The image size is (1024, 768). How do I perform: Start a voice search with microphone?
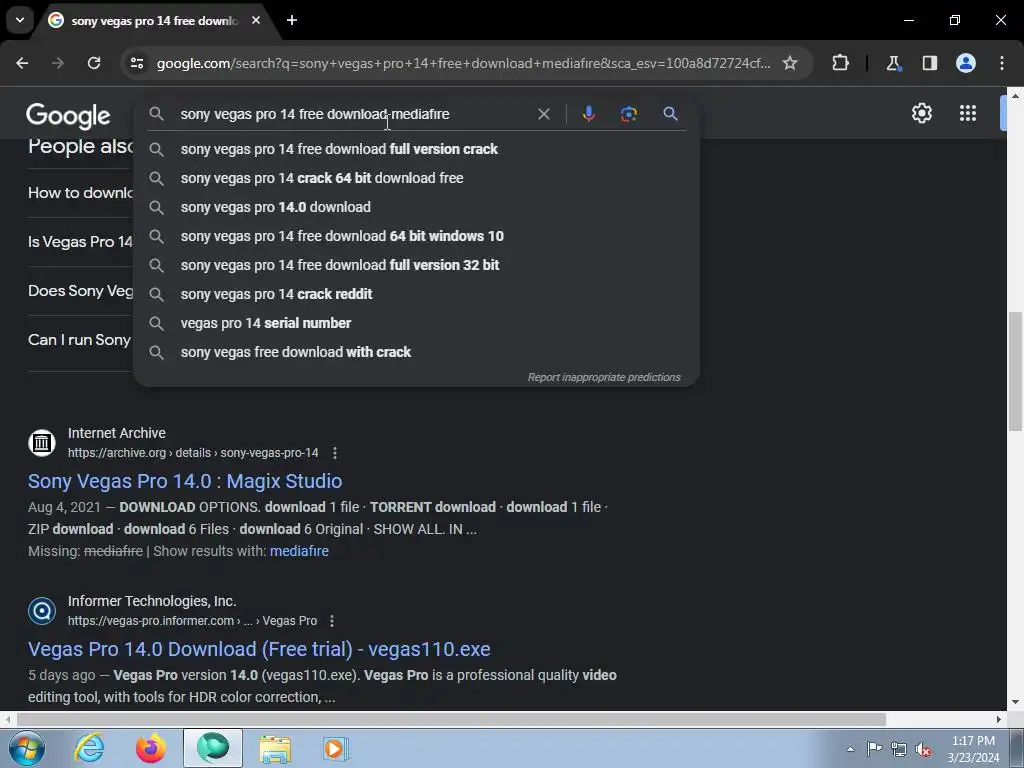588,114
